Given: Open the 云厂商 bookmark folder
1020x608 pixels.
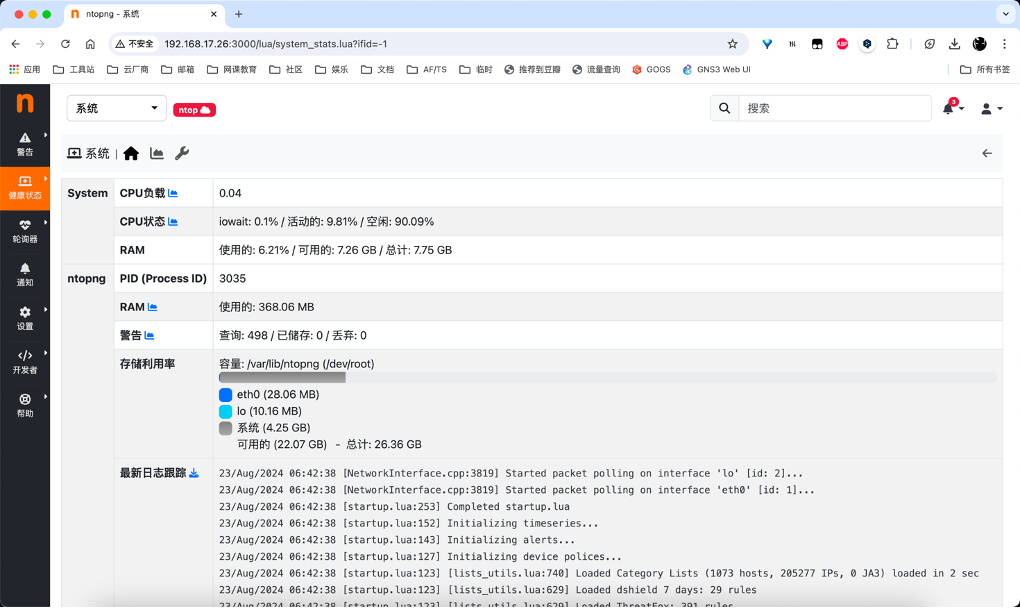Looking at the screenshot, I should click(x=128, y=69).
